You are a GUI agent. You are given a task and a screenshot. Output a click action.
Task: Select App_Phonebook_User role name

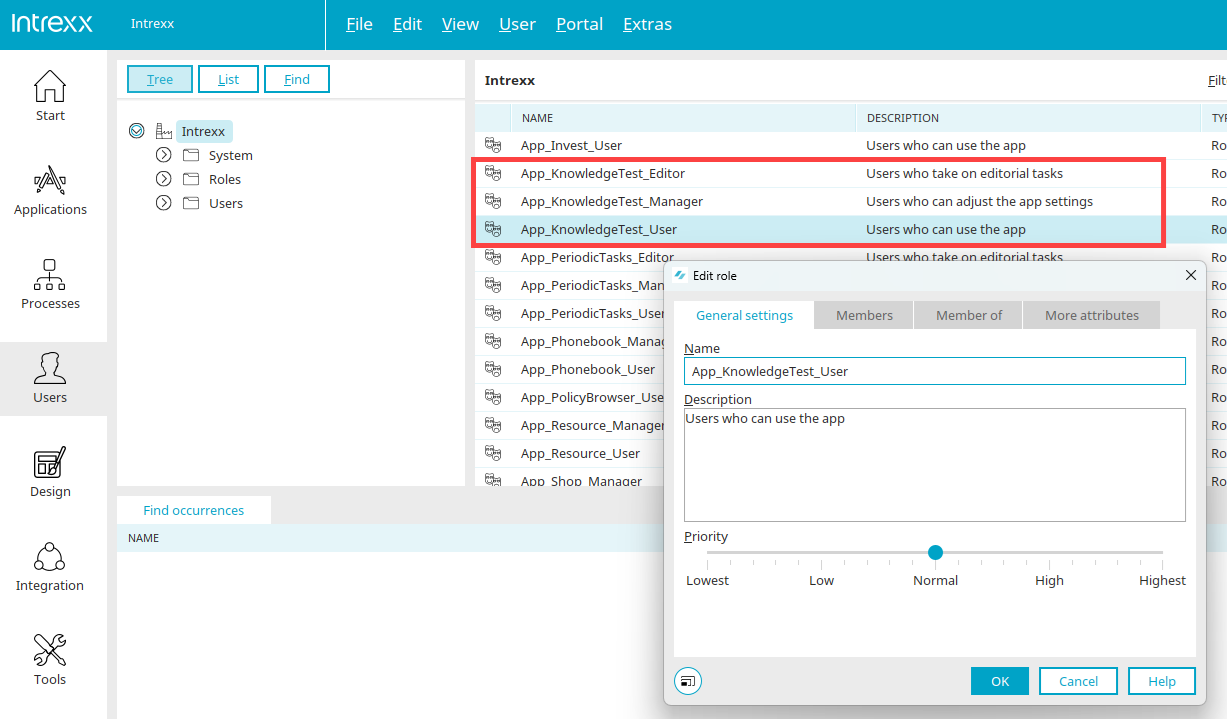tap(588, 369)
